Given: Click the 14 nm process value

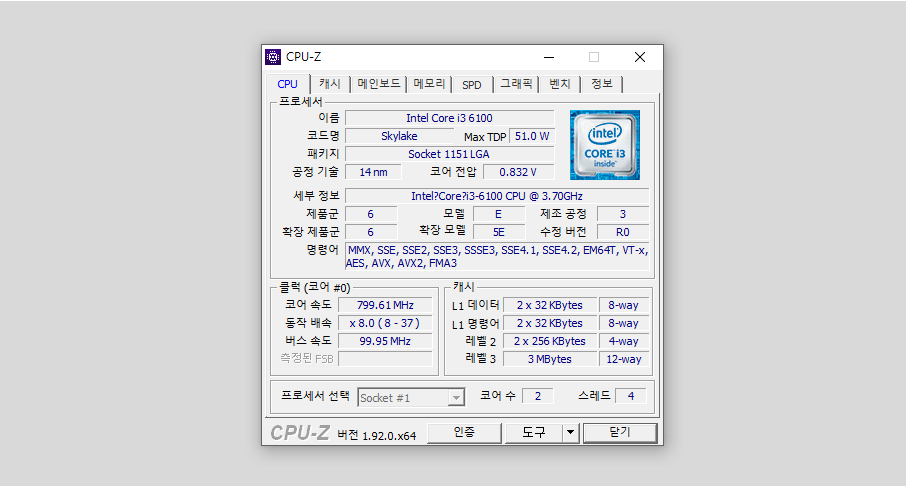Looking at the screenshot, I should pos(373,172).
